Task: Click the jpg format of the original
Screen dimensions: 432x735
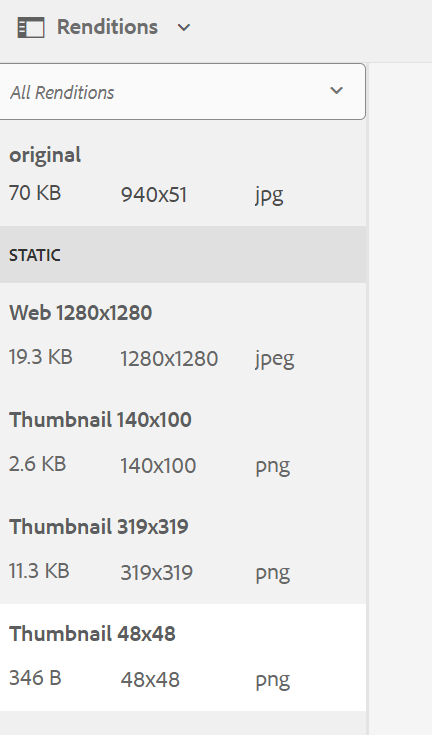Action: [x=269, y=195]
